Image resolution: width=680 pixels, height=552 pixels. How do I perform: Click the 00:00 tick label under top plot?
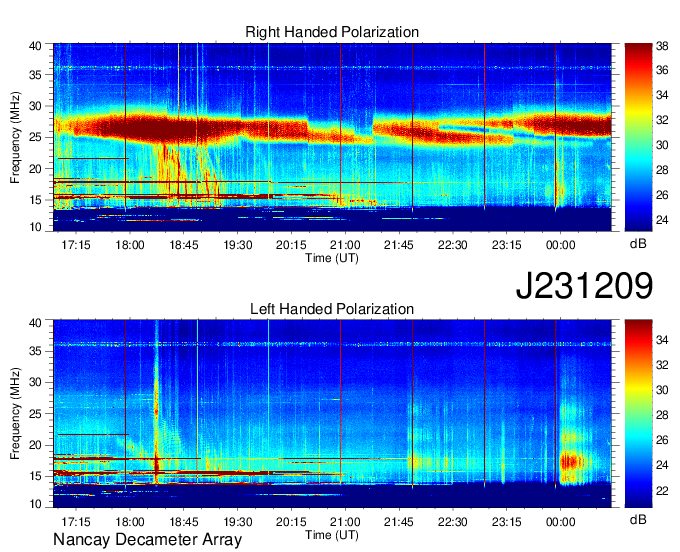click(560, 245)
